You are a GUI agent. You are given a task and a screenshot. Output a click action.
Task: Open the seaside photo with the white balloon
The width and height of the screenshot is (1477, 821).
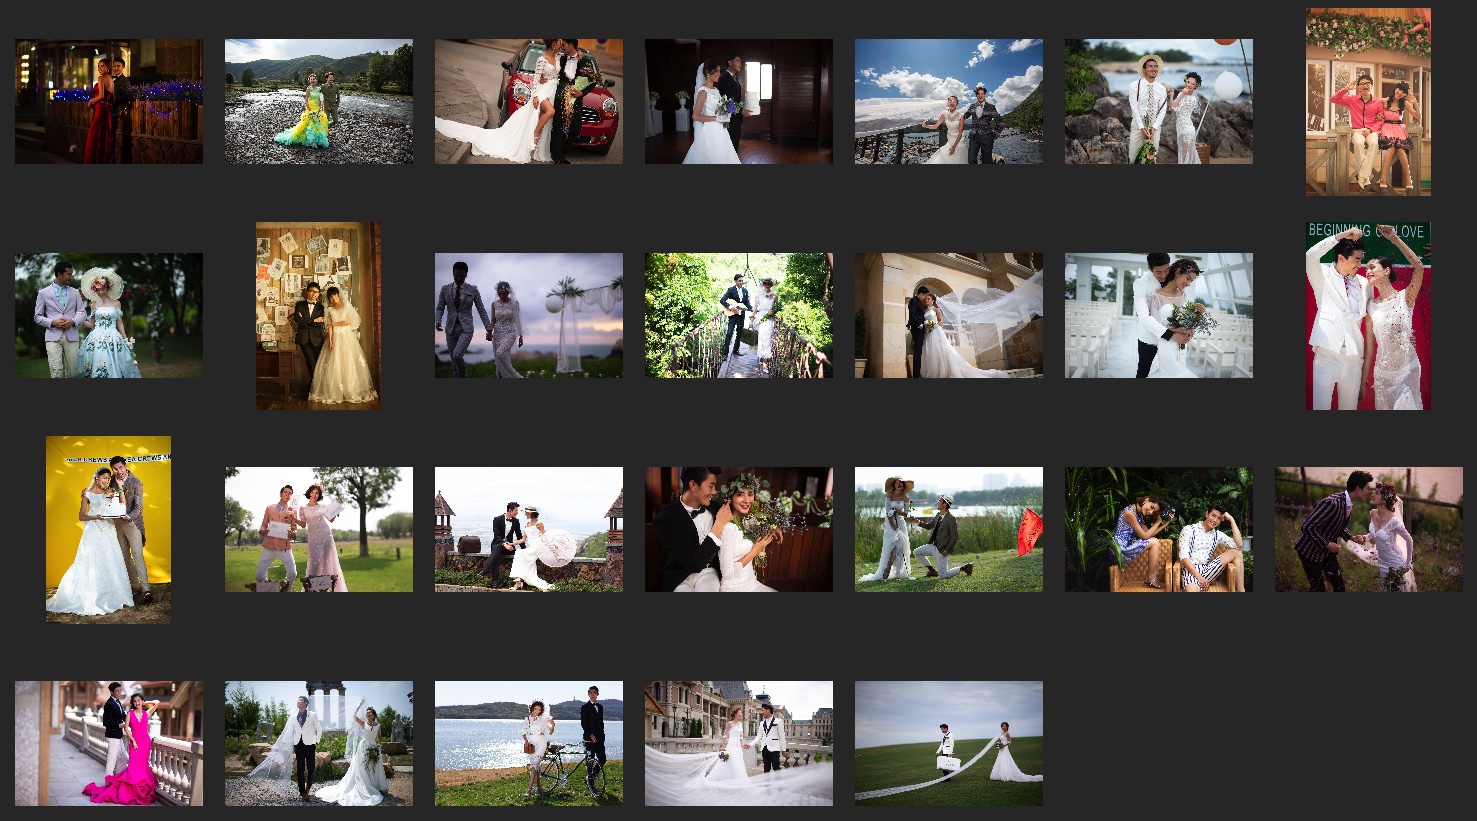(x=1158, y=101)
